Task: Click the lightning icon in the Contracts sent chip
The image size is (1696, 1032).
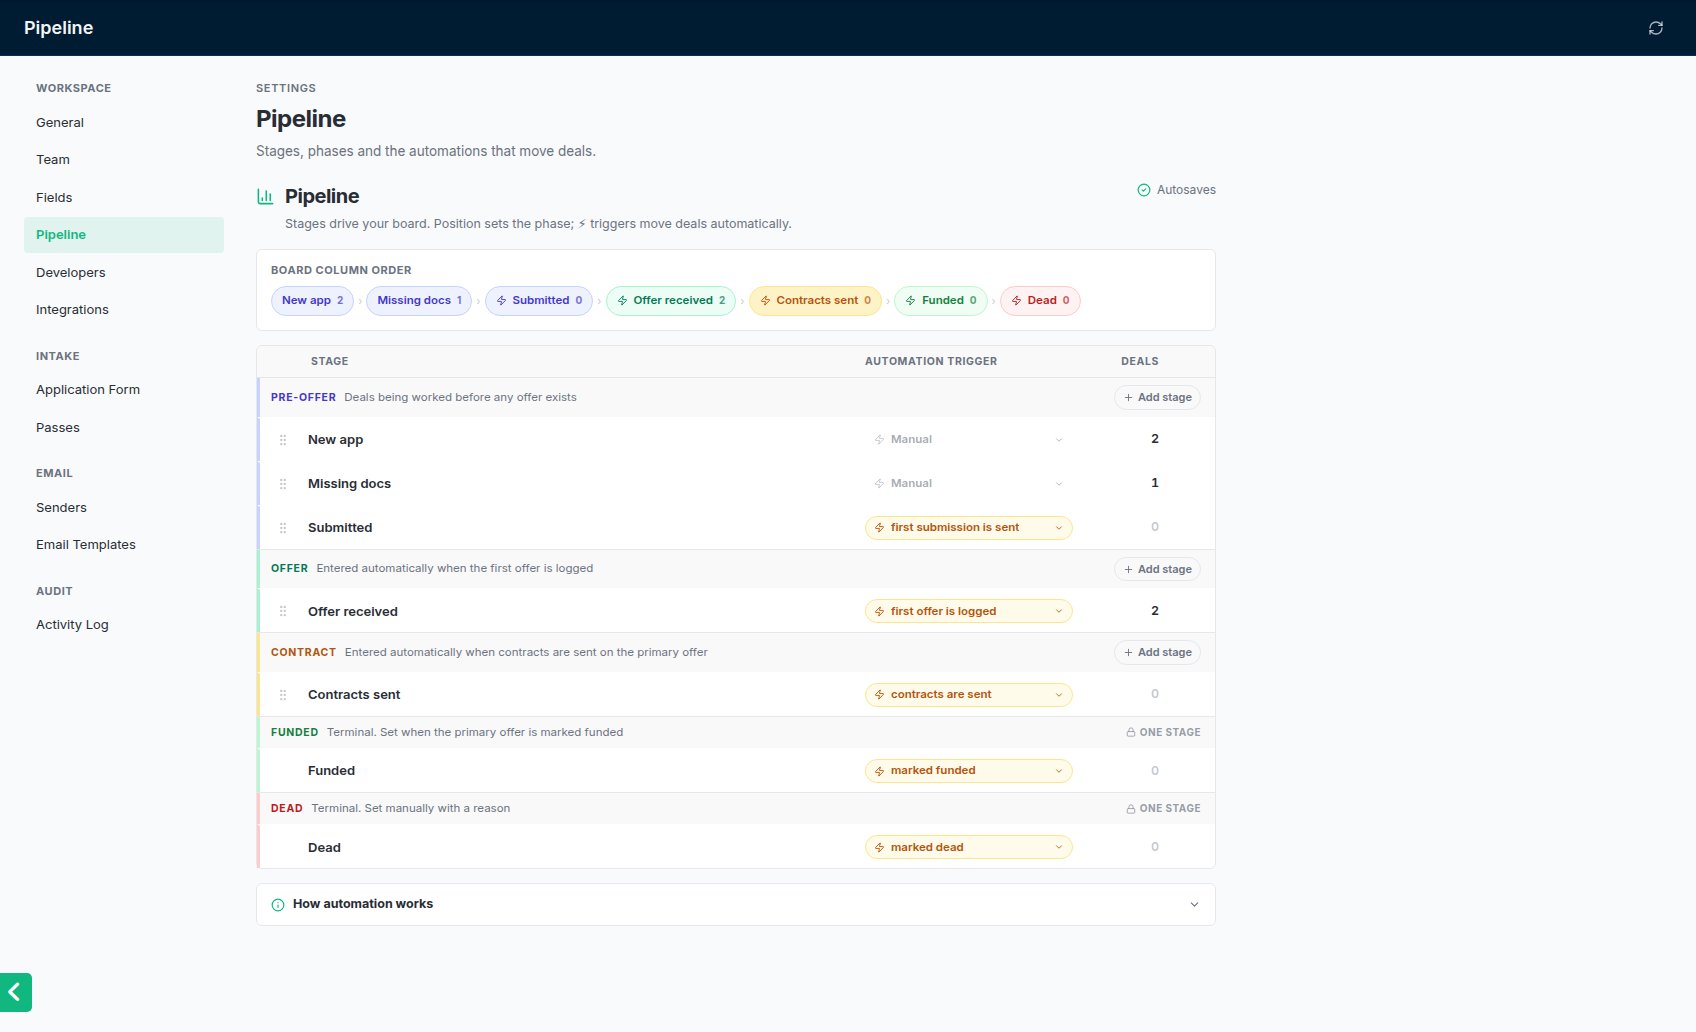Action: 766,301
